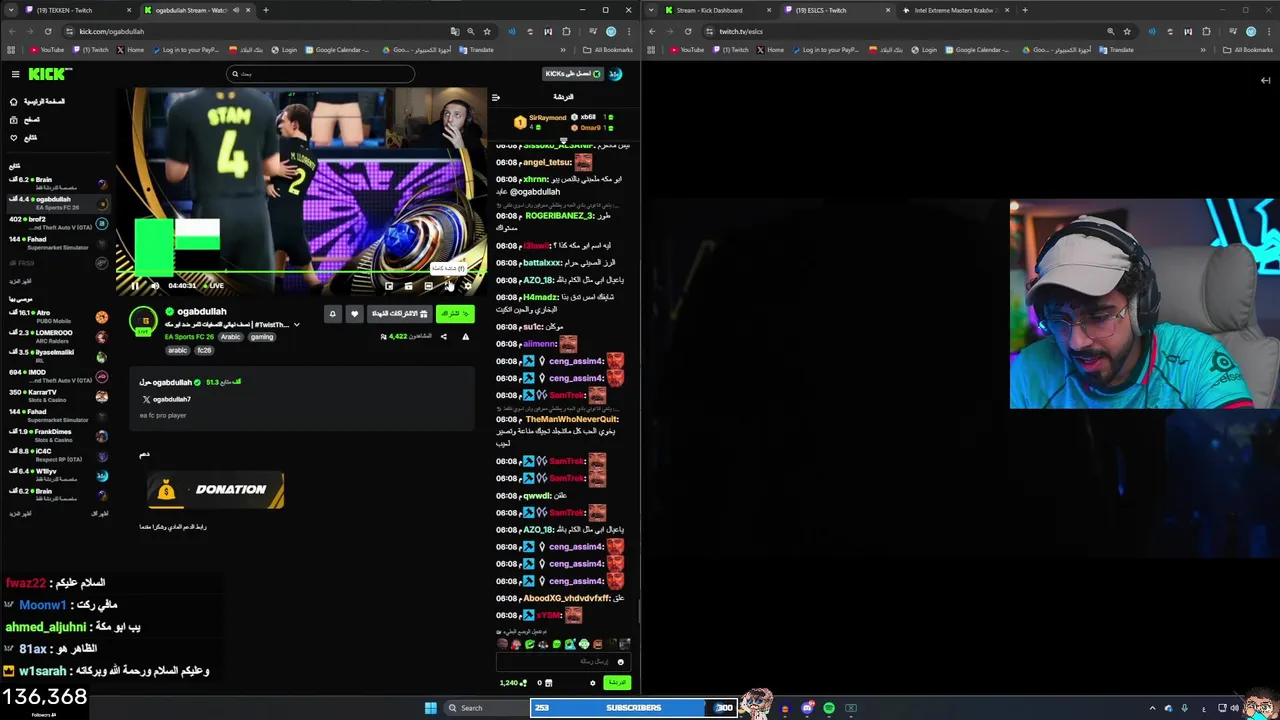Report the stream via warning icon

pyautogui.click(x=465, y=337)
